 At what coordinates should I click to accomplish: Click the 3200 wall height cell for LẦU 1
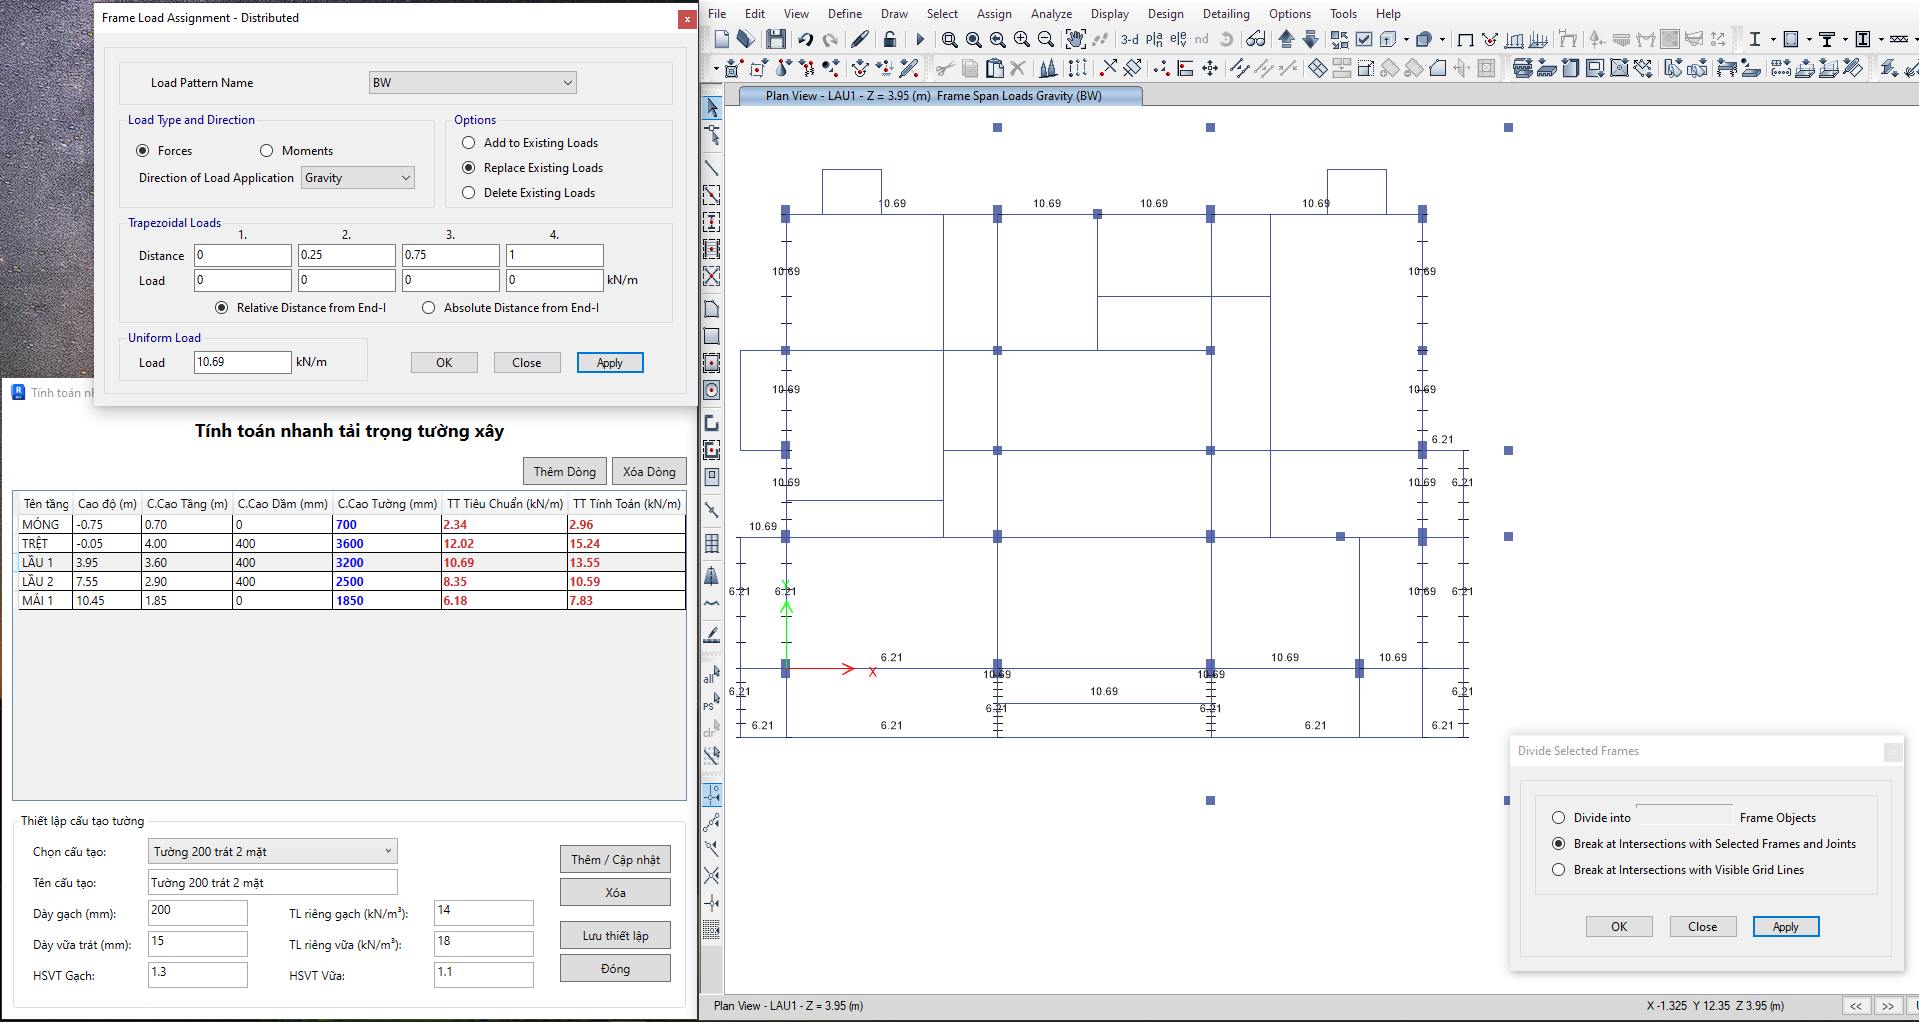(x=386, y=563)
